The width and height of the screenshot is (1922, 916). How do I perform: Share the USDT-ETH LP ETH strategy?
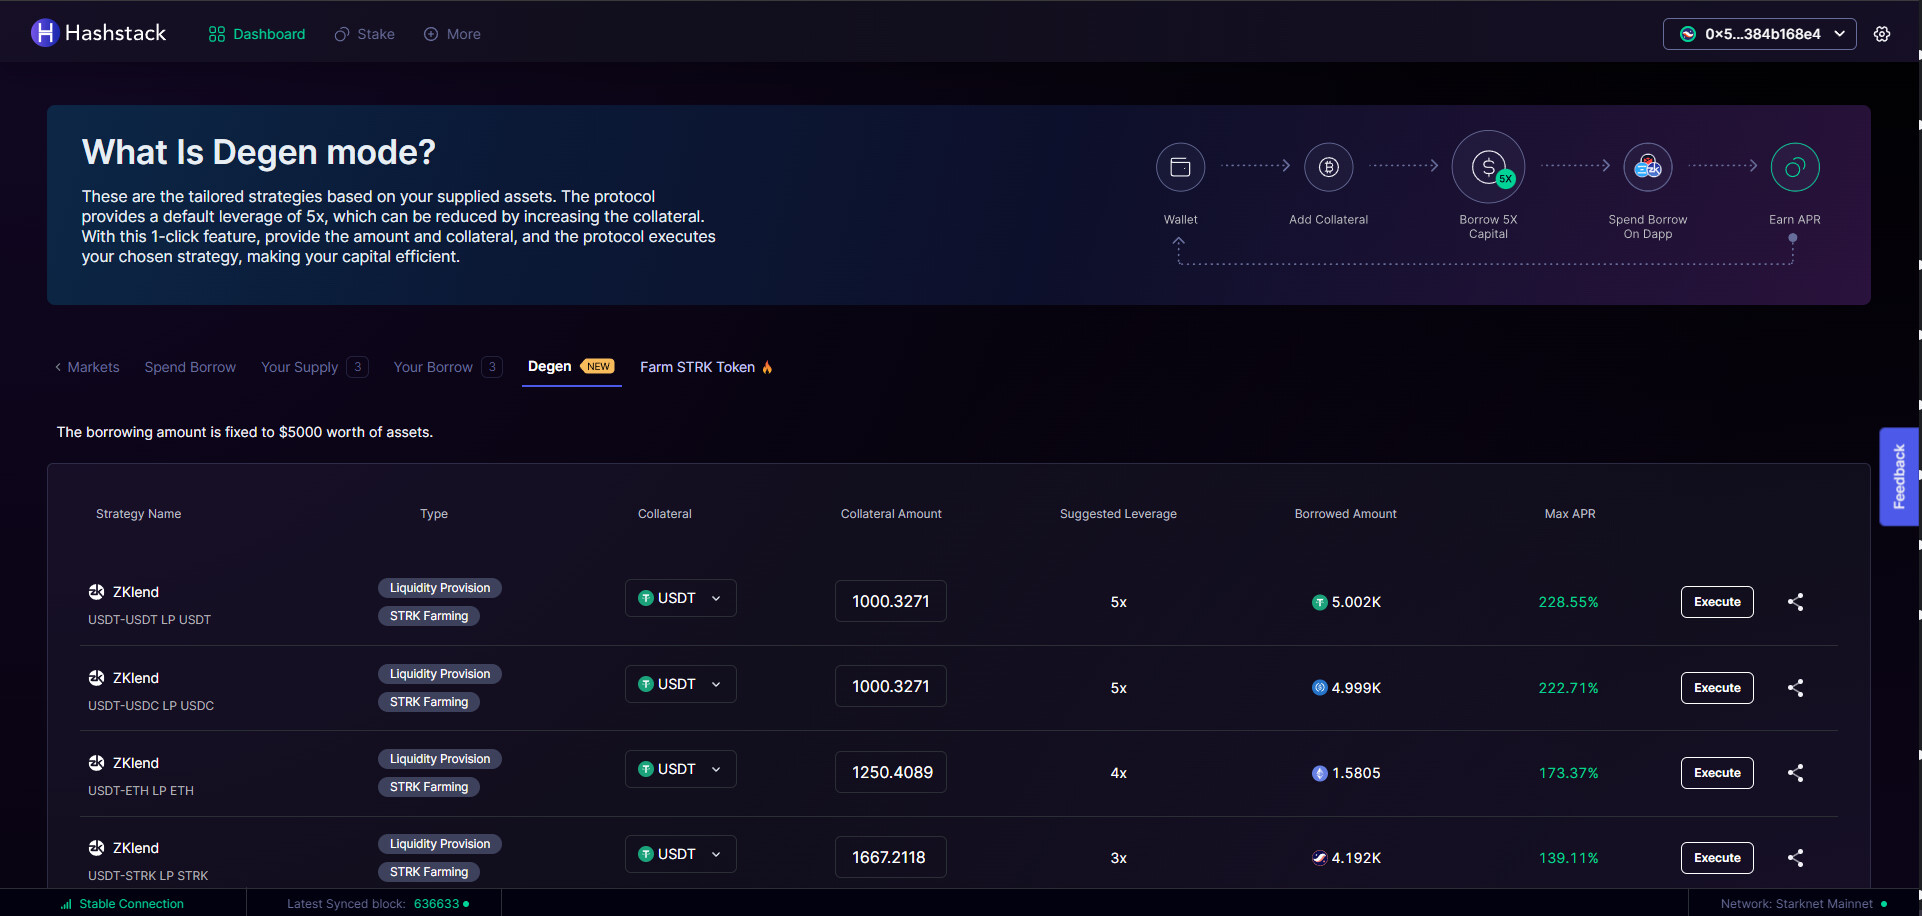1796,773
